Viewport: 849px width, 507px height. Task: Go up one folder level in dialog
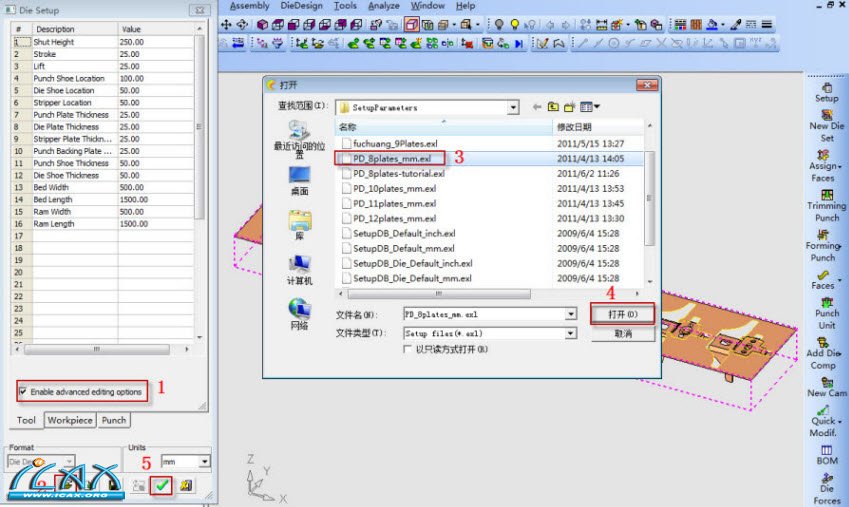click(x=553, y=107)
